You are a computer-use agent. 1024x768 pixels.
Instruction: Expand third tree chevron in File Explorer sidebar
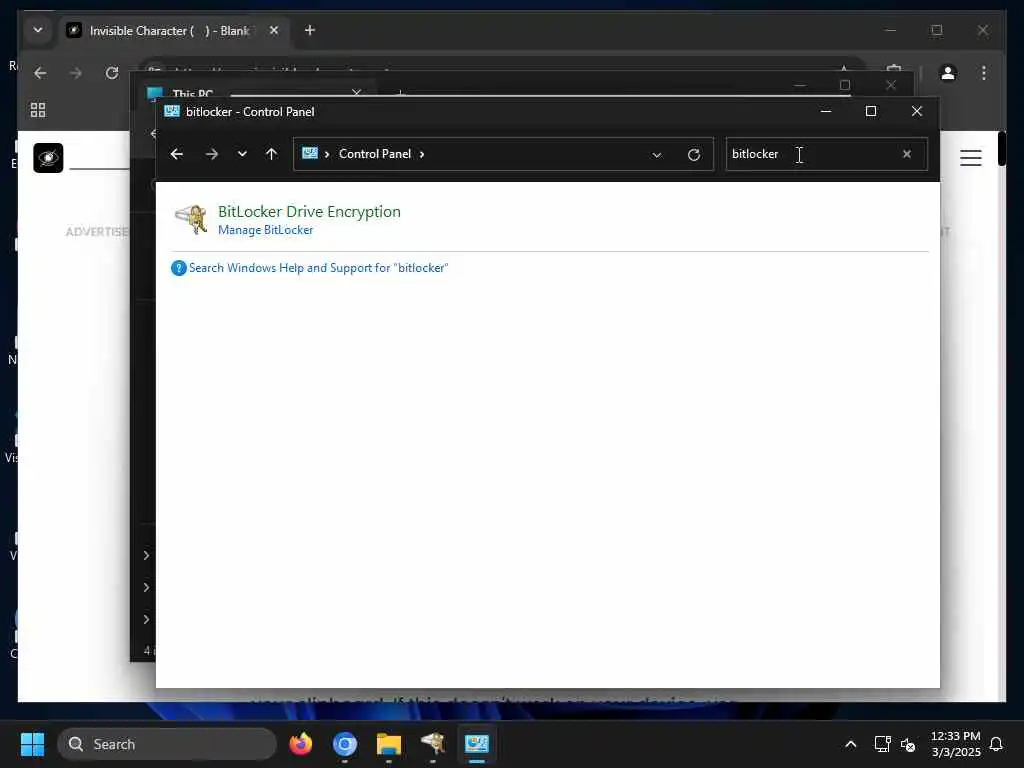(x=146, y=619)
